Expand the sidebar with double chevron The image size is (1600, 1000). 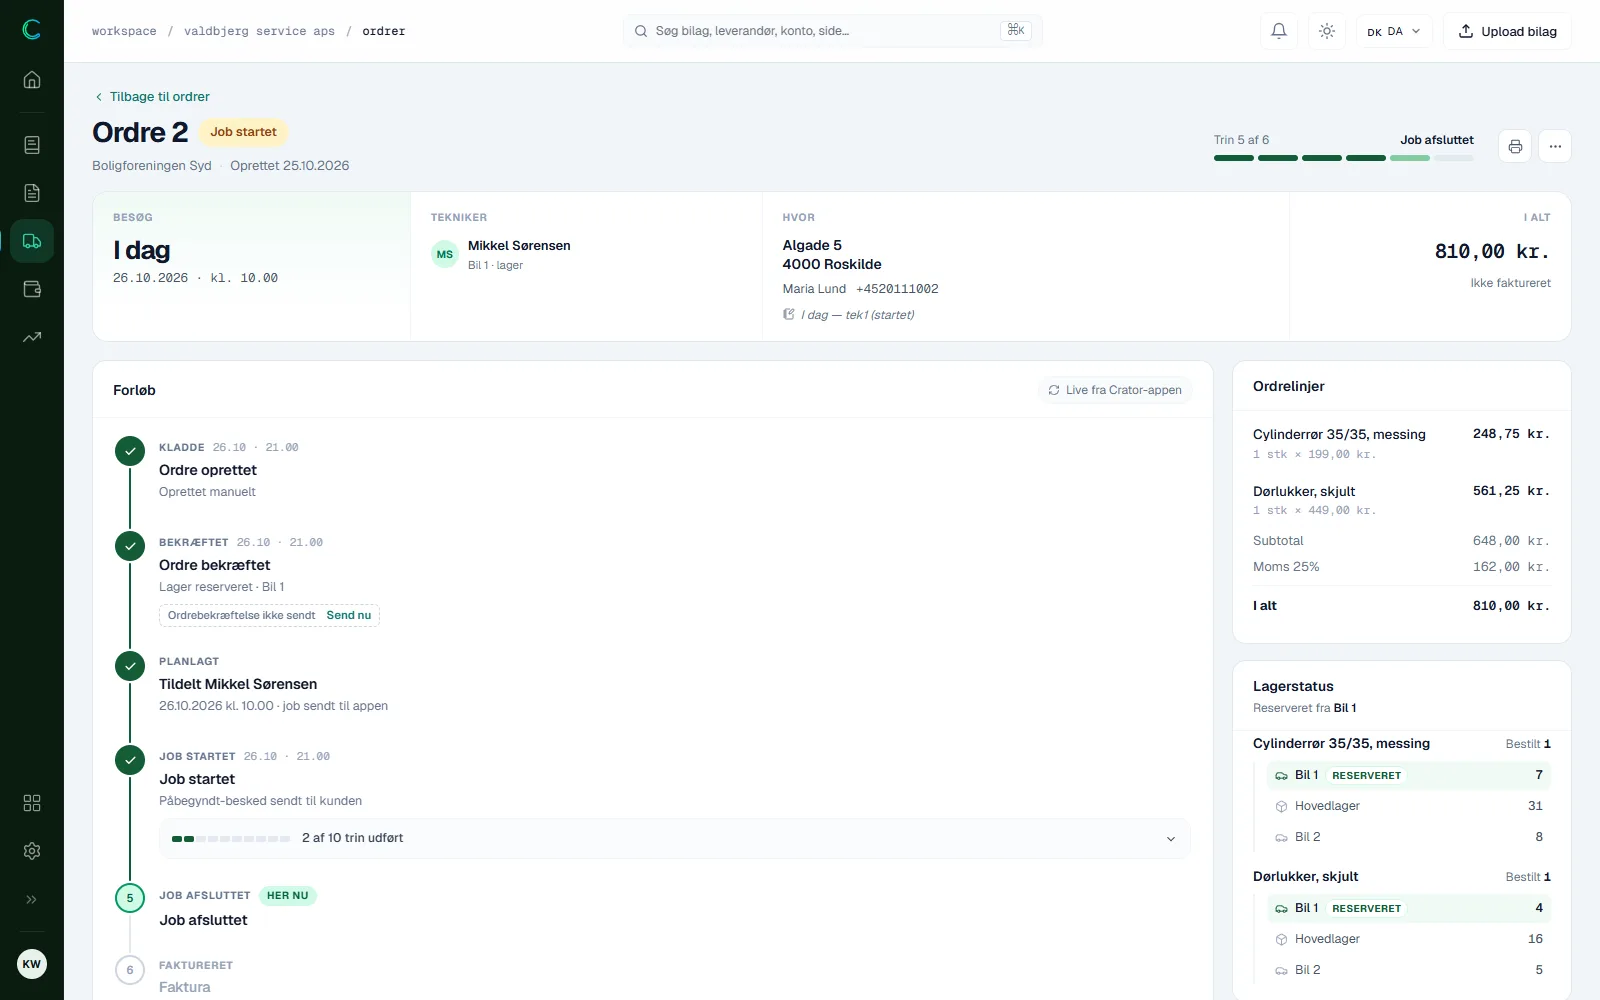pyautogui.click(x=32, y=899)
